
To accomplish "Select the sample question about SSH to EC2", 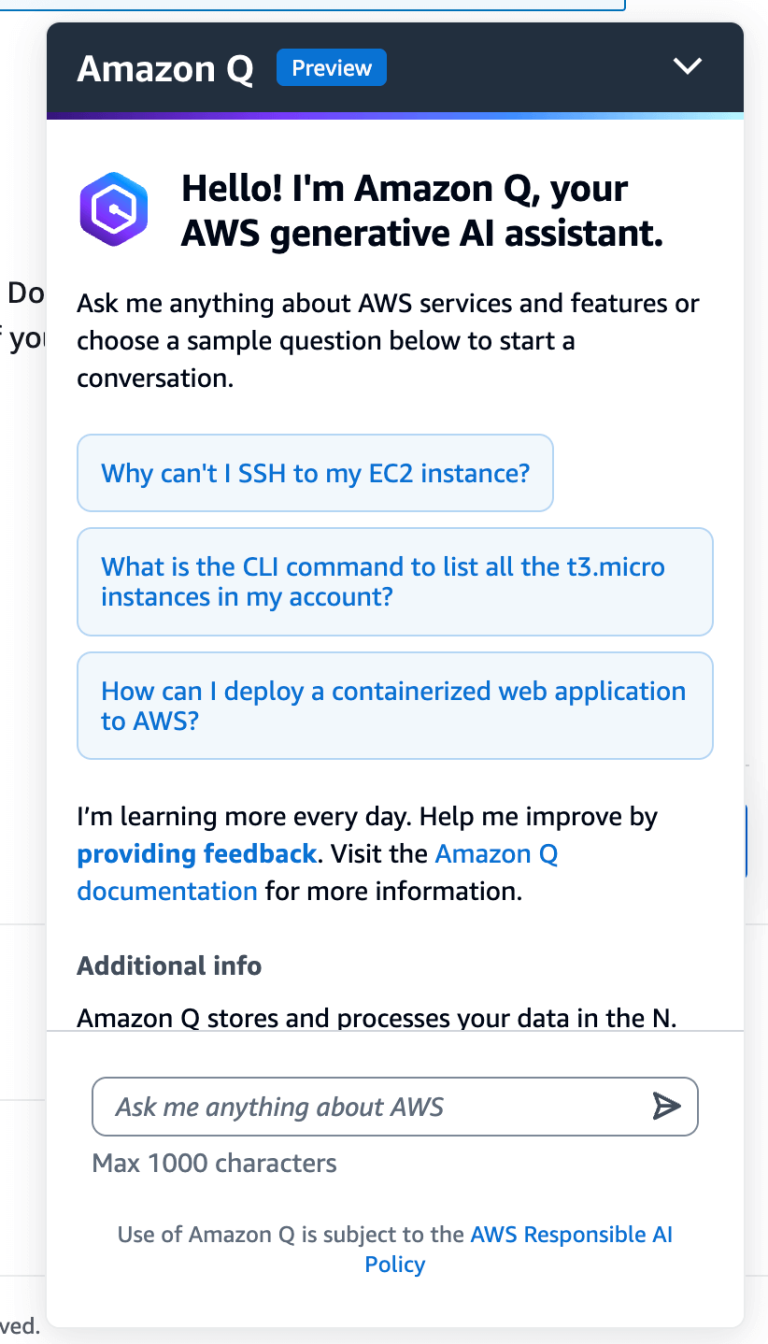I will [315, 473].
